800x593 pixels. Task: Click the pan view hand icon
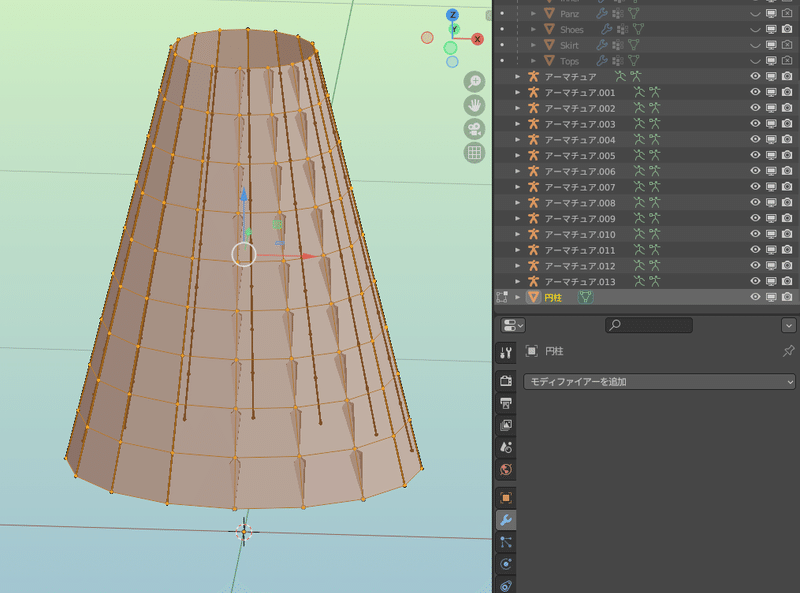pos(474,105)
